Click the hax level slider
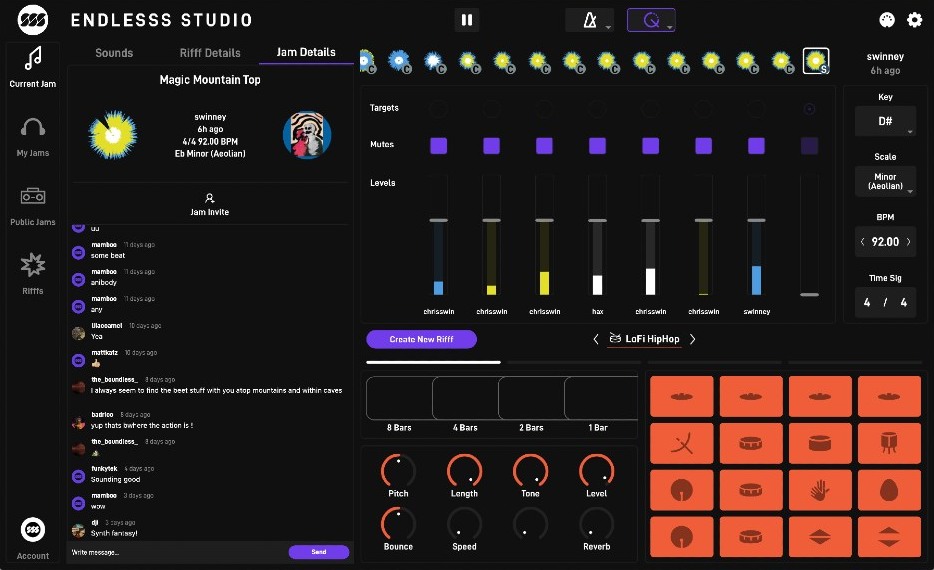 (x=597, y=236)
